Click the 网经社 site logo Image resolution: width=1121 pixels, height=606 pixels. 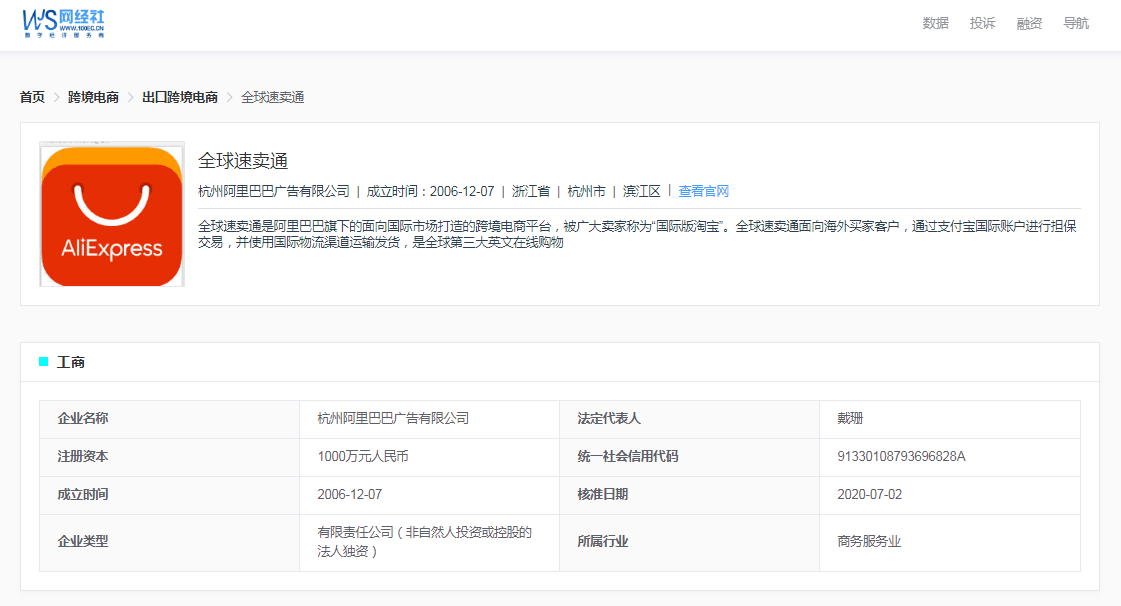64,24
